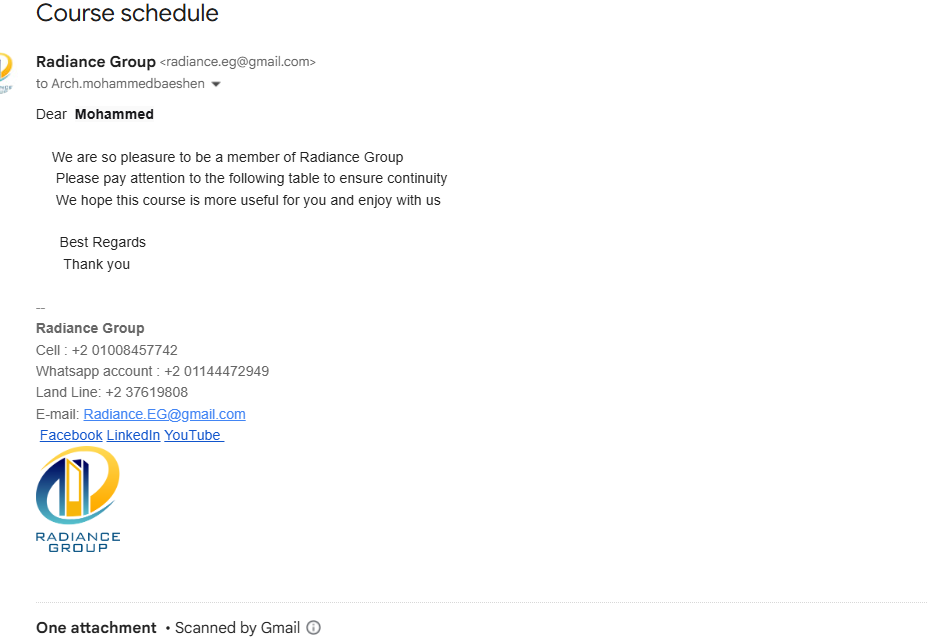
Task: Click the bold name Mohammed in greeting
Action: 114,114
